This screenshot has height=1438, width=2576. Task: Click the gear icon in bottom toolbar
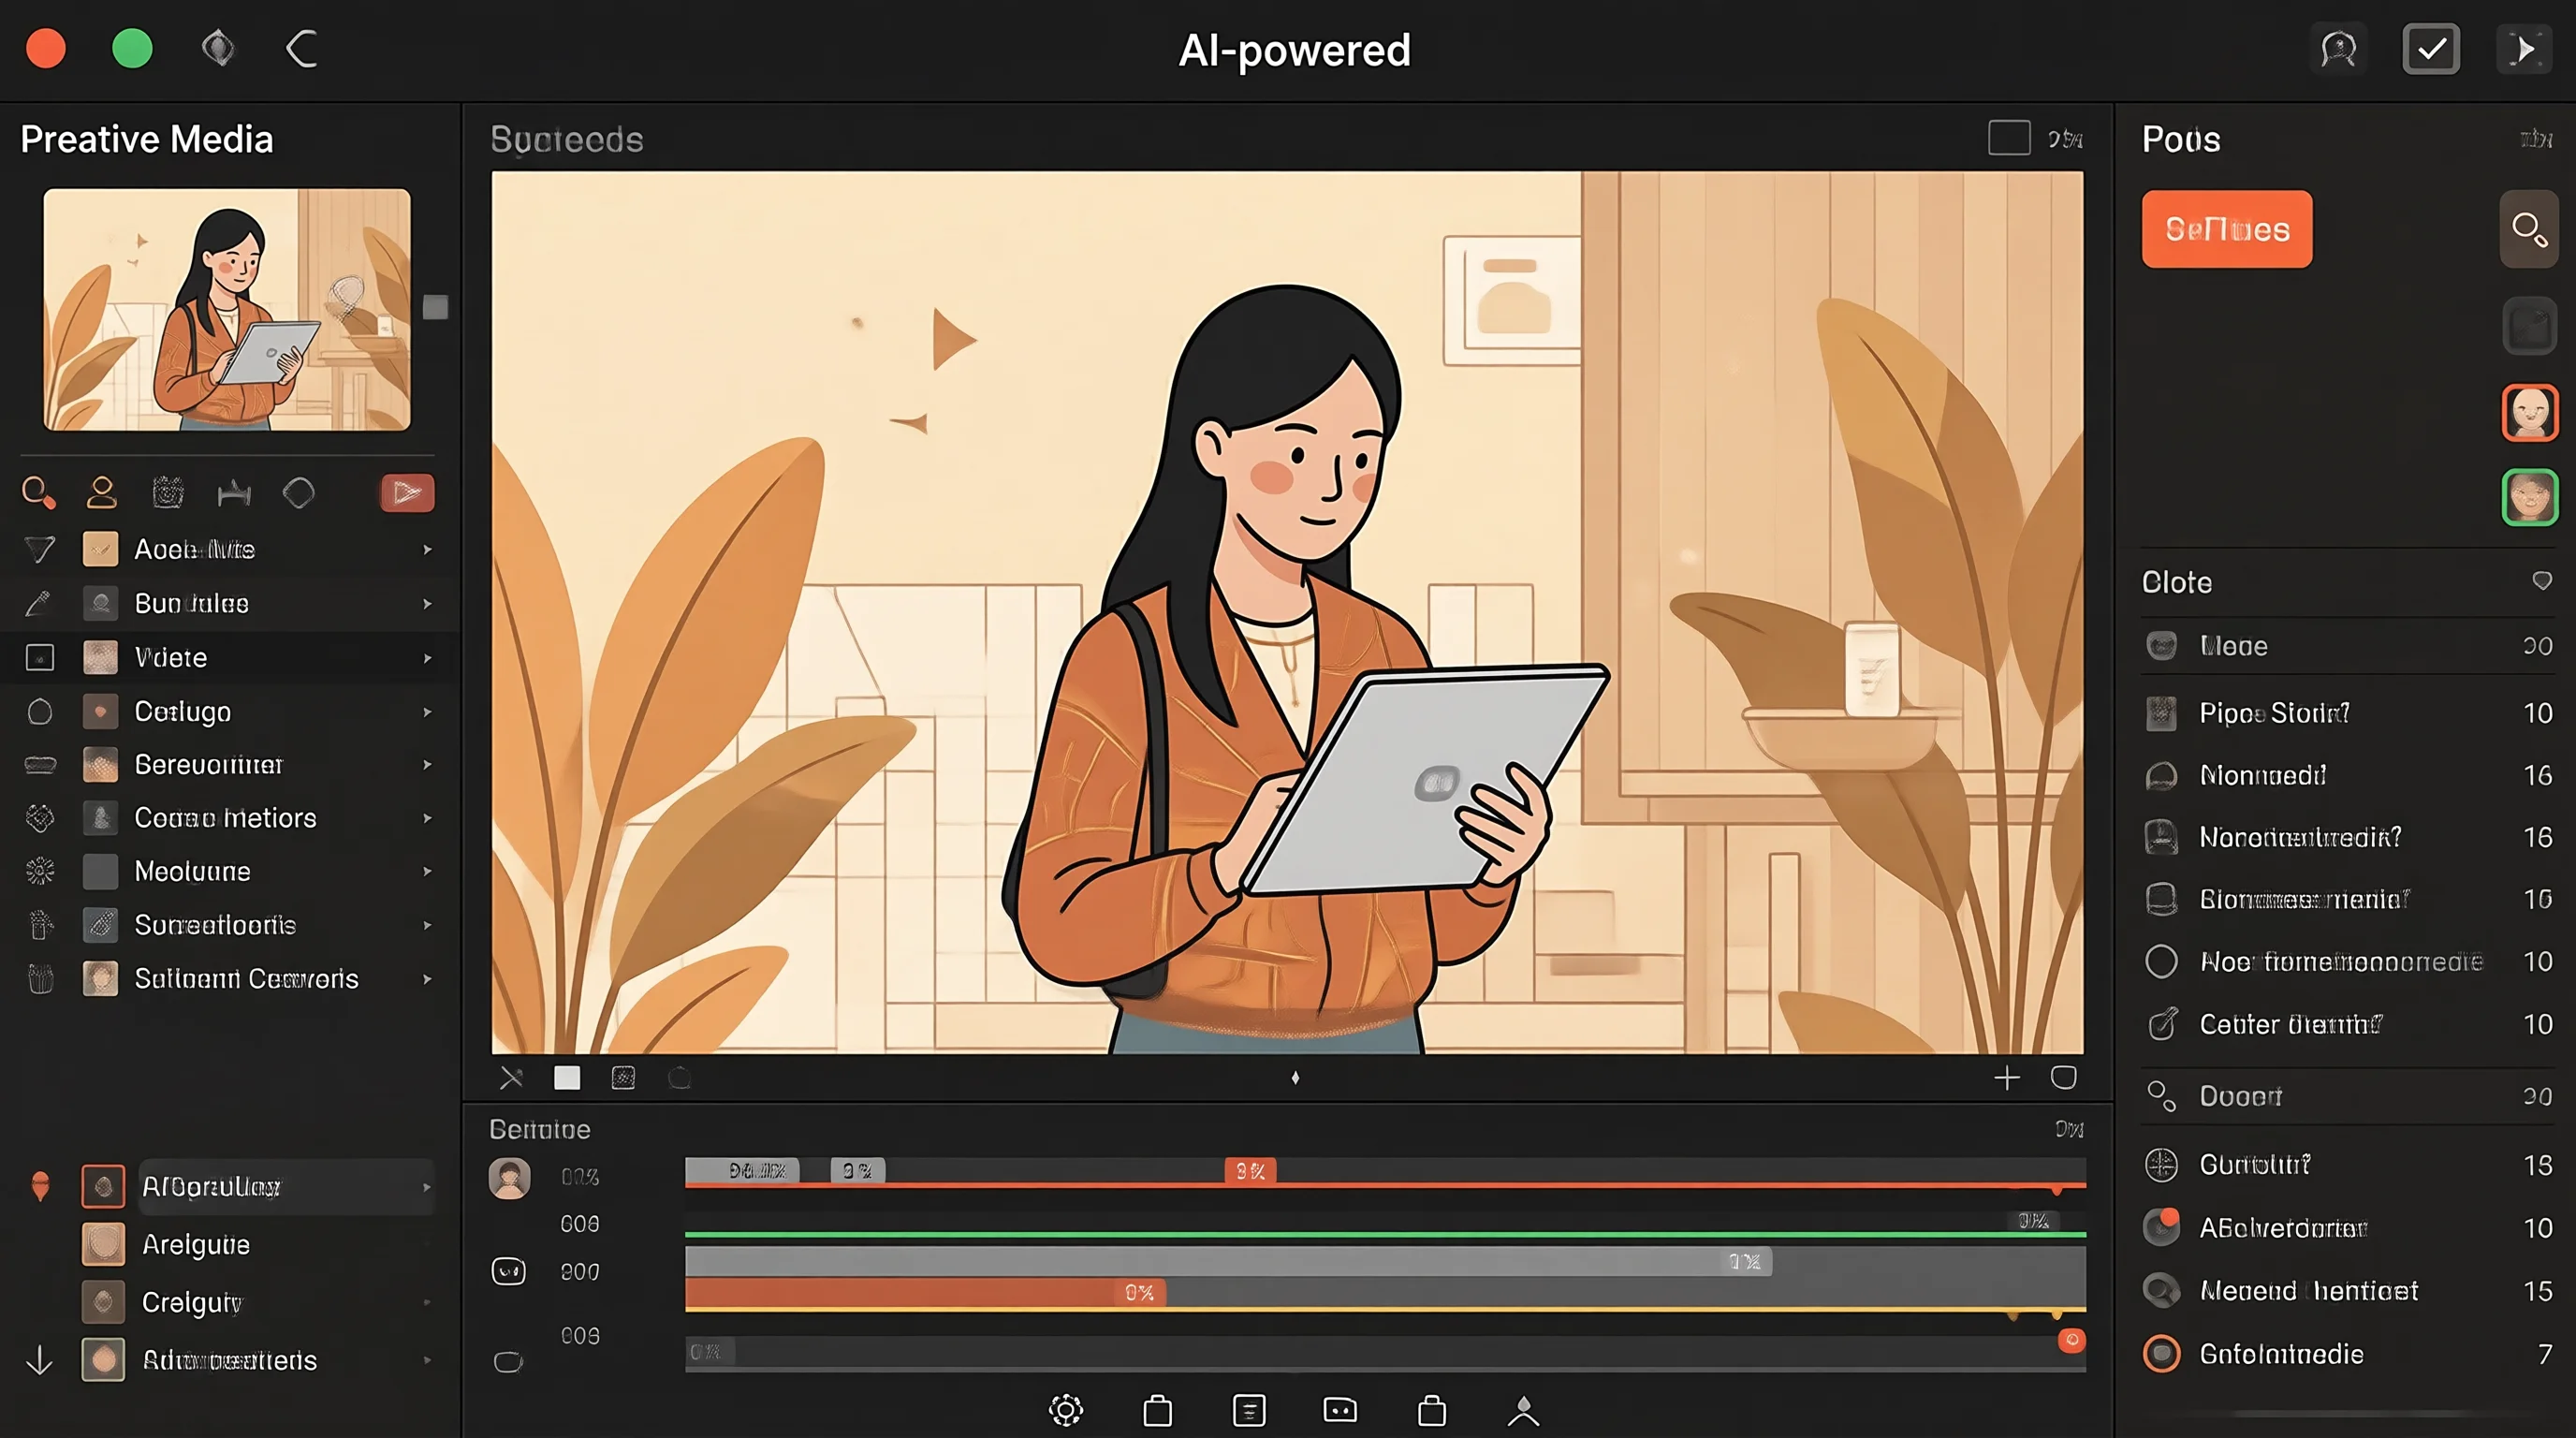click(1066, 1410)
